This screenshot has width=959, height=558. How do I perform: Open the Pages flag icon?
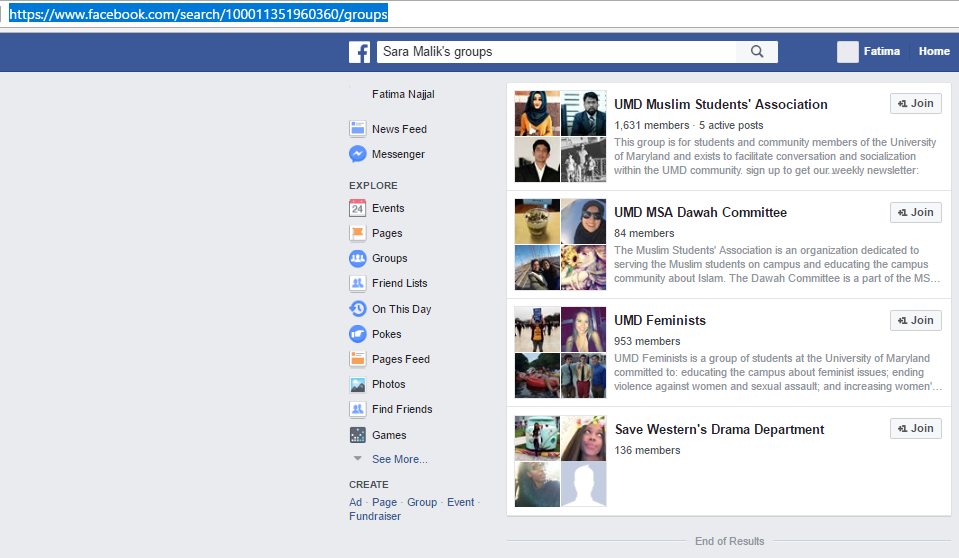click(357, 233)
